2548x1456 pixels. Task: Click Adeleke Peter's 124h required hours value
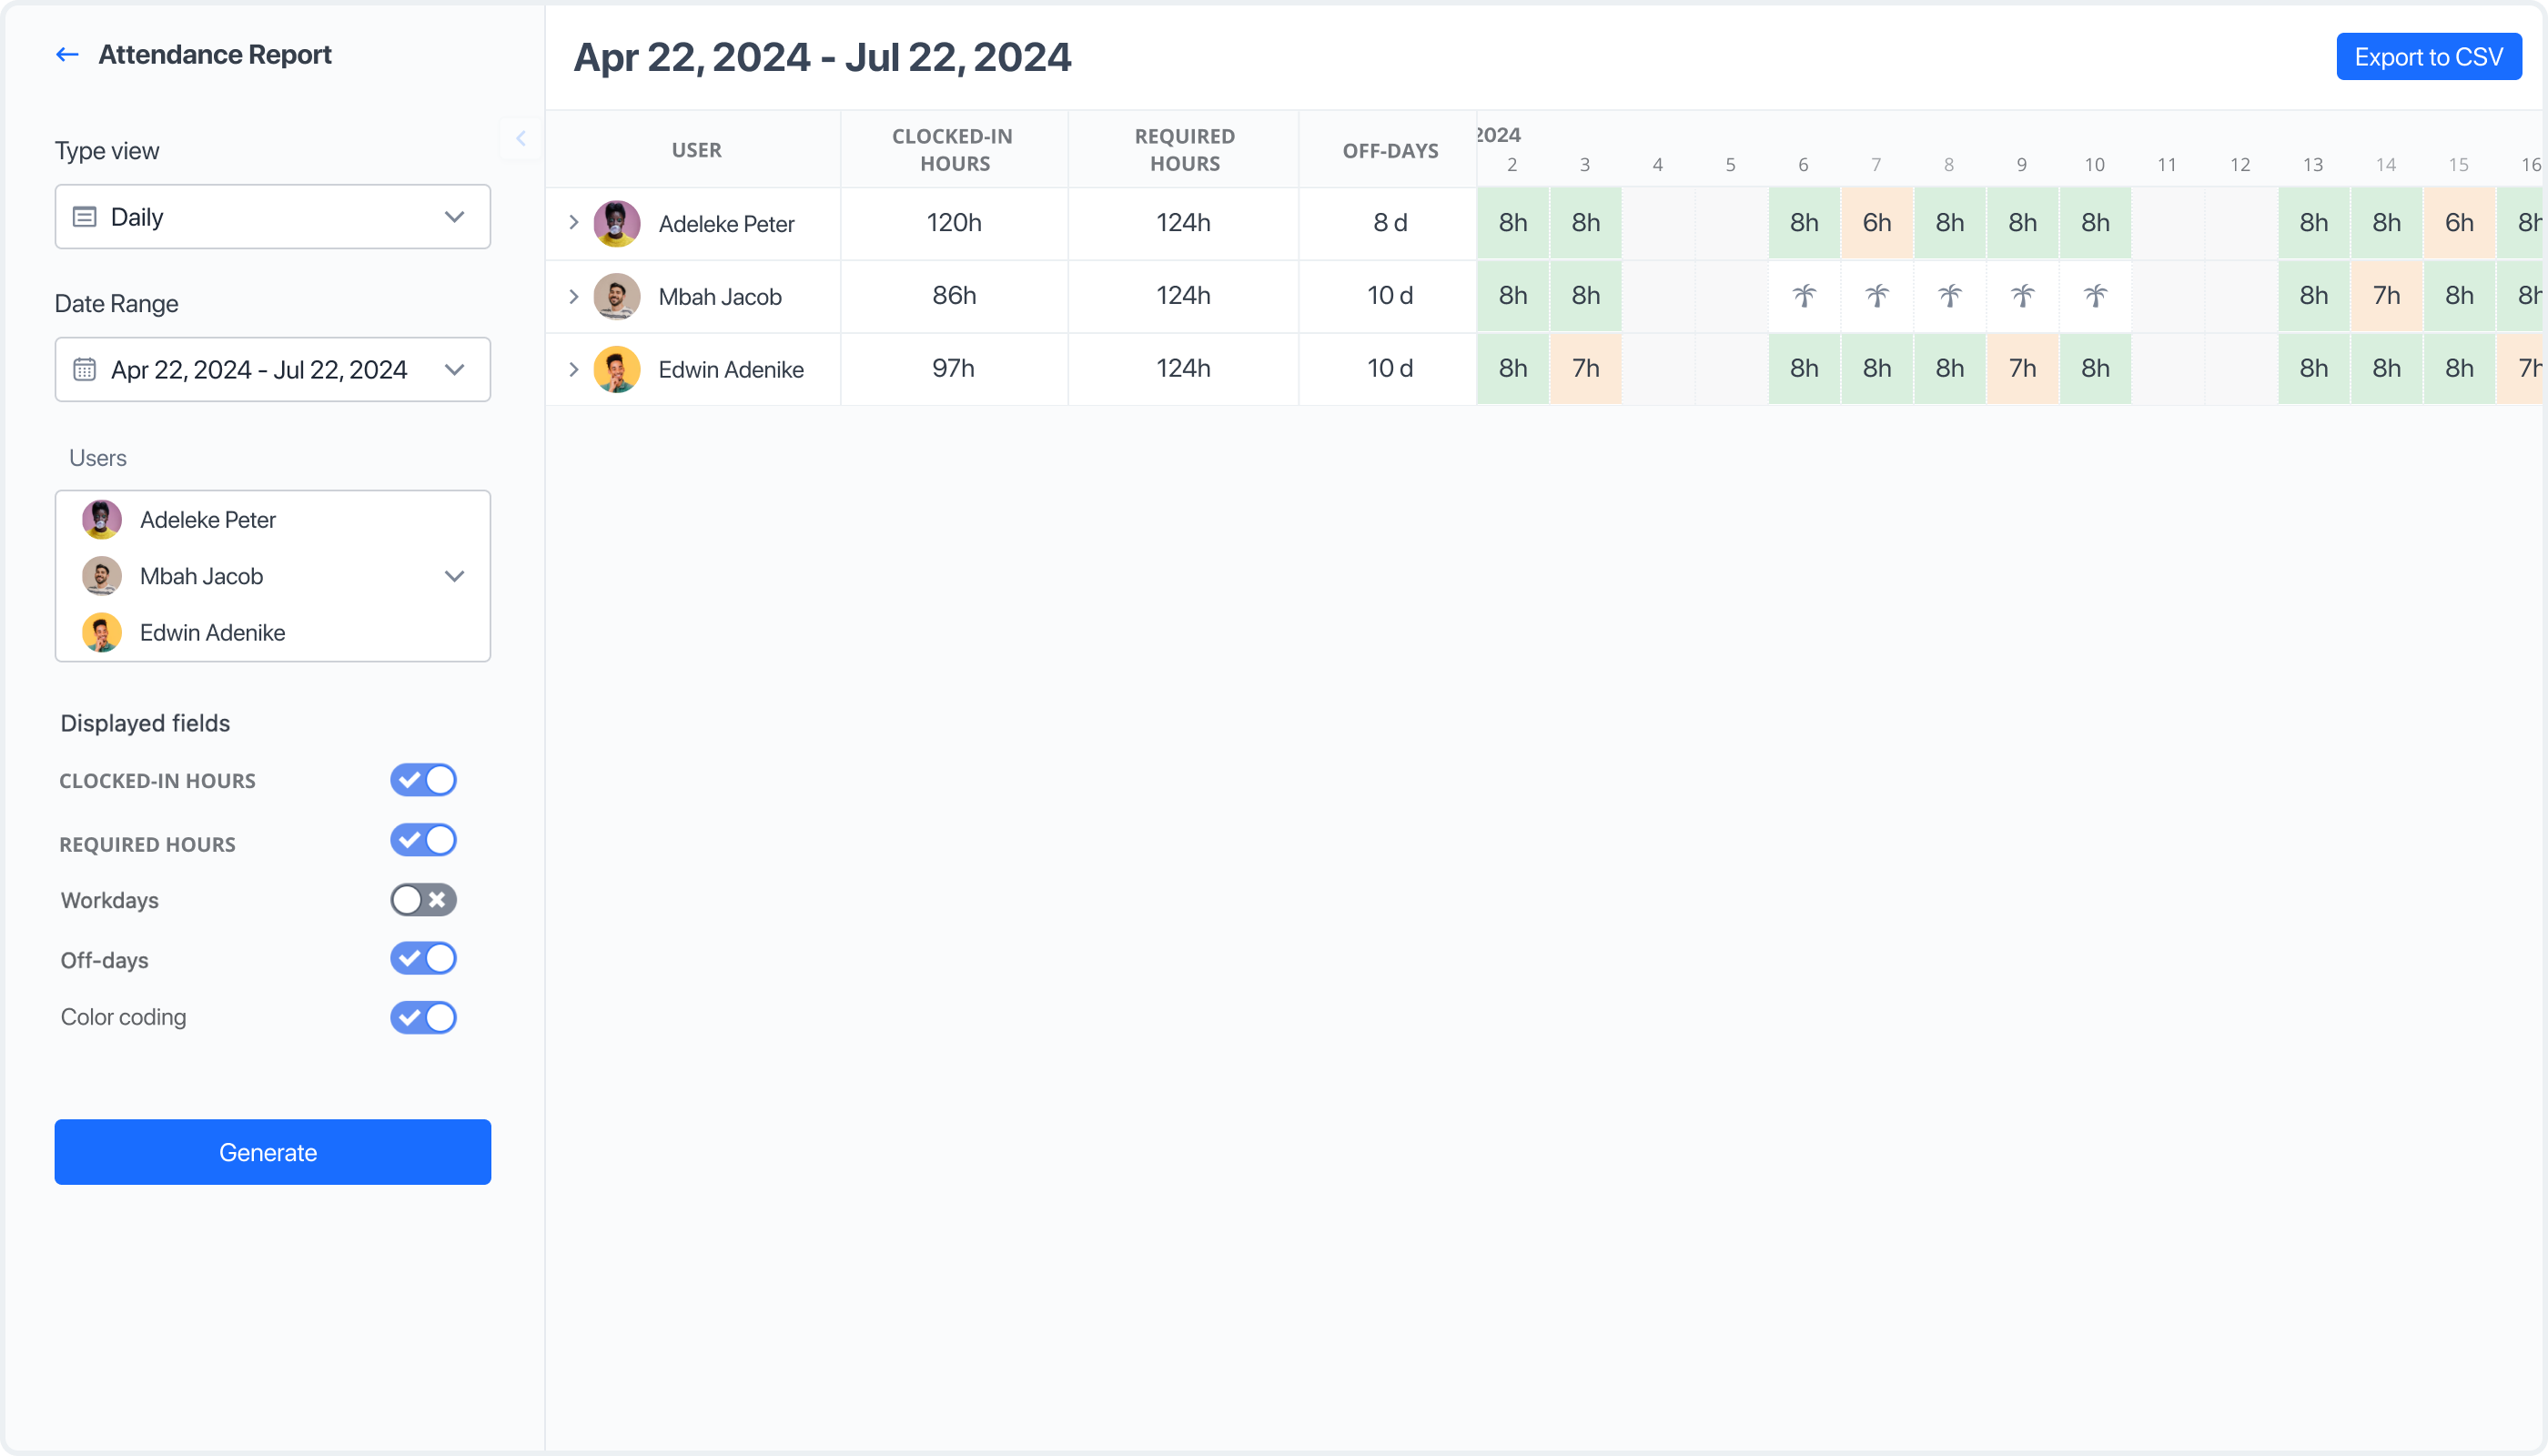(1184, 223)
